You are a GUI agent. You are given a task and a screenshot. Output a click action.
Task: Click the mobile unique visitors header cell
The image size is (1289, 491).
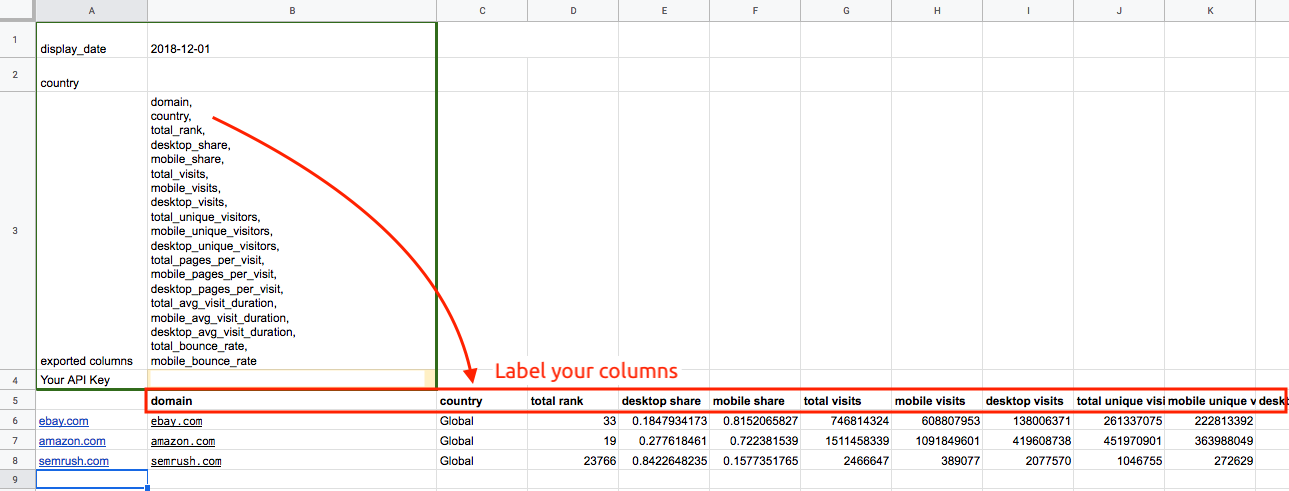pyautogui.click(x=1210, y=401)
